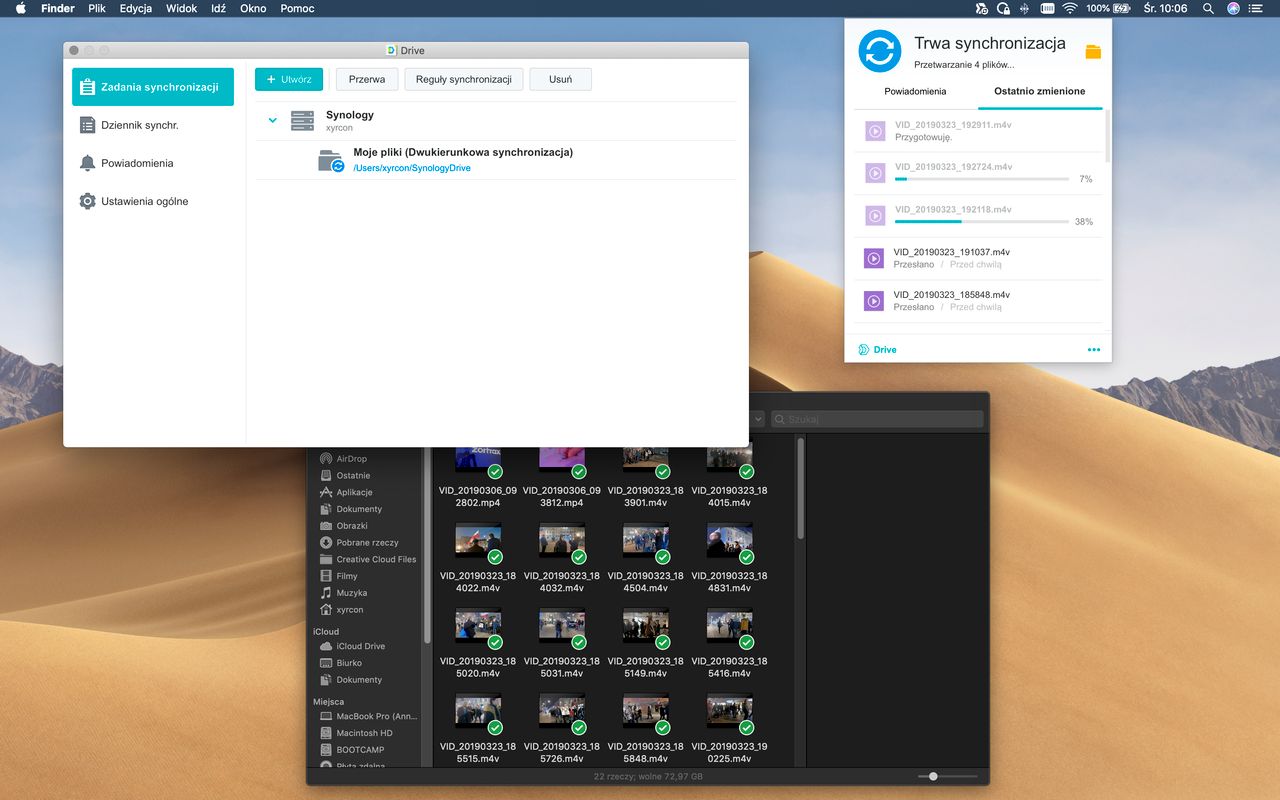The height and width of the screenshot is (800, 1280).
Task: Click the Usuń button
Action: [x=560, y=79]
